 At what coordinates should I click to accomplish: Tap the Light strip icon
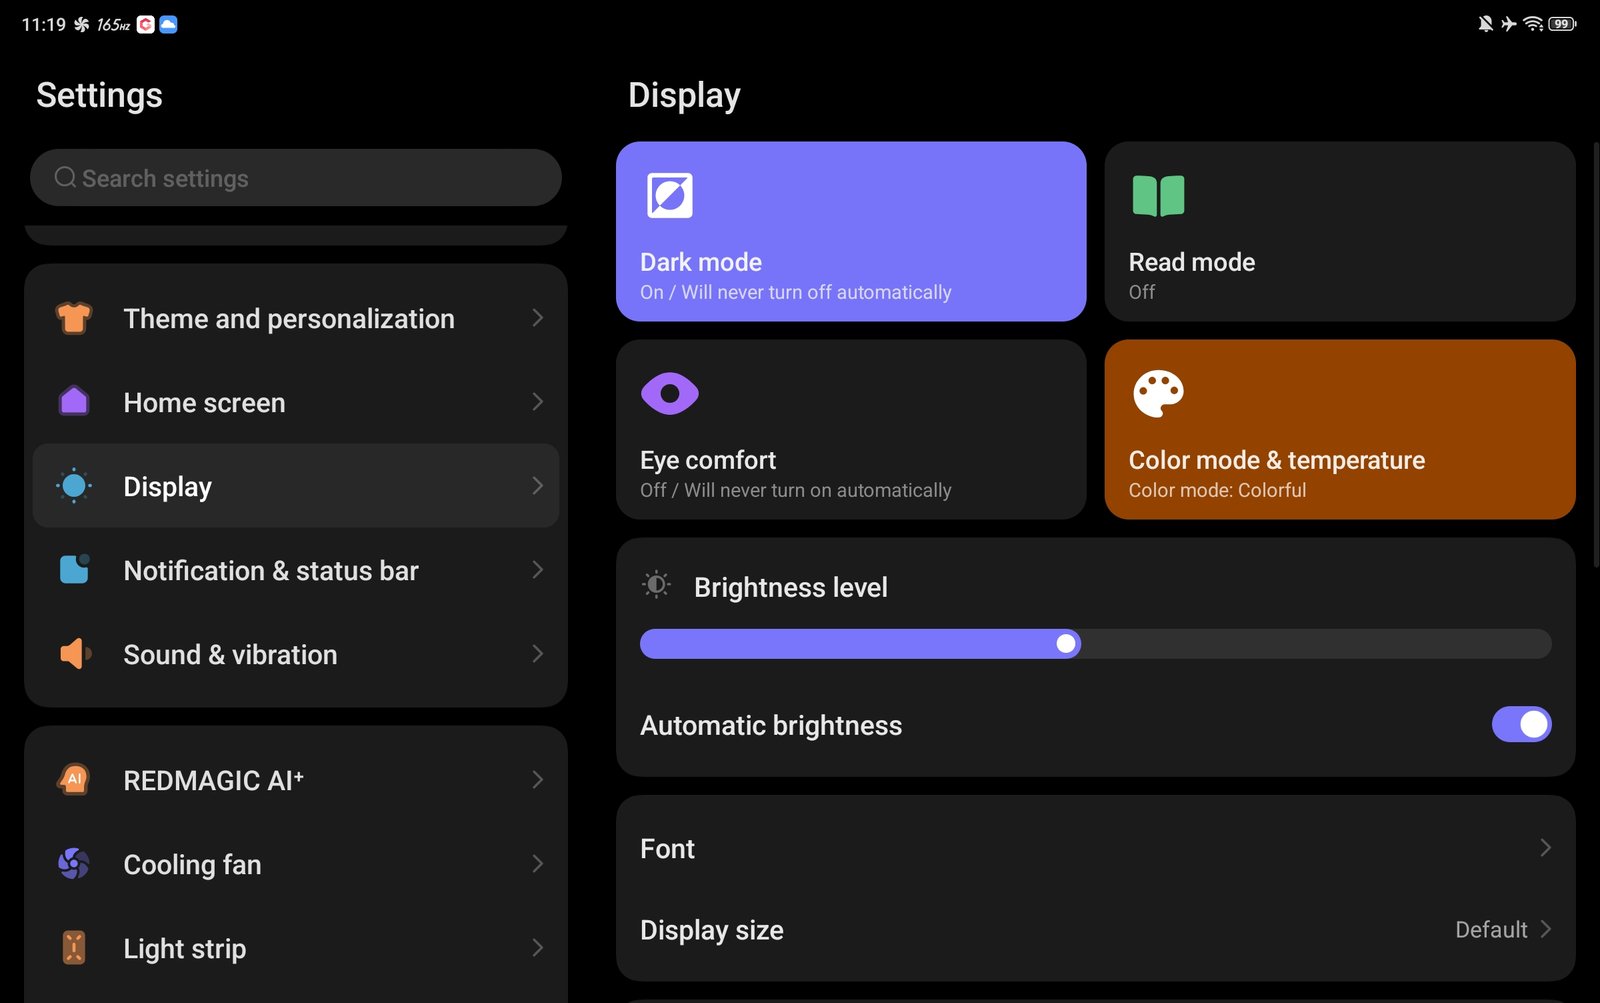tap(74, 948)
